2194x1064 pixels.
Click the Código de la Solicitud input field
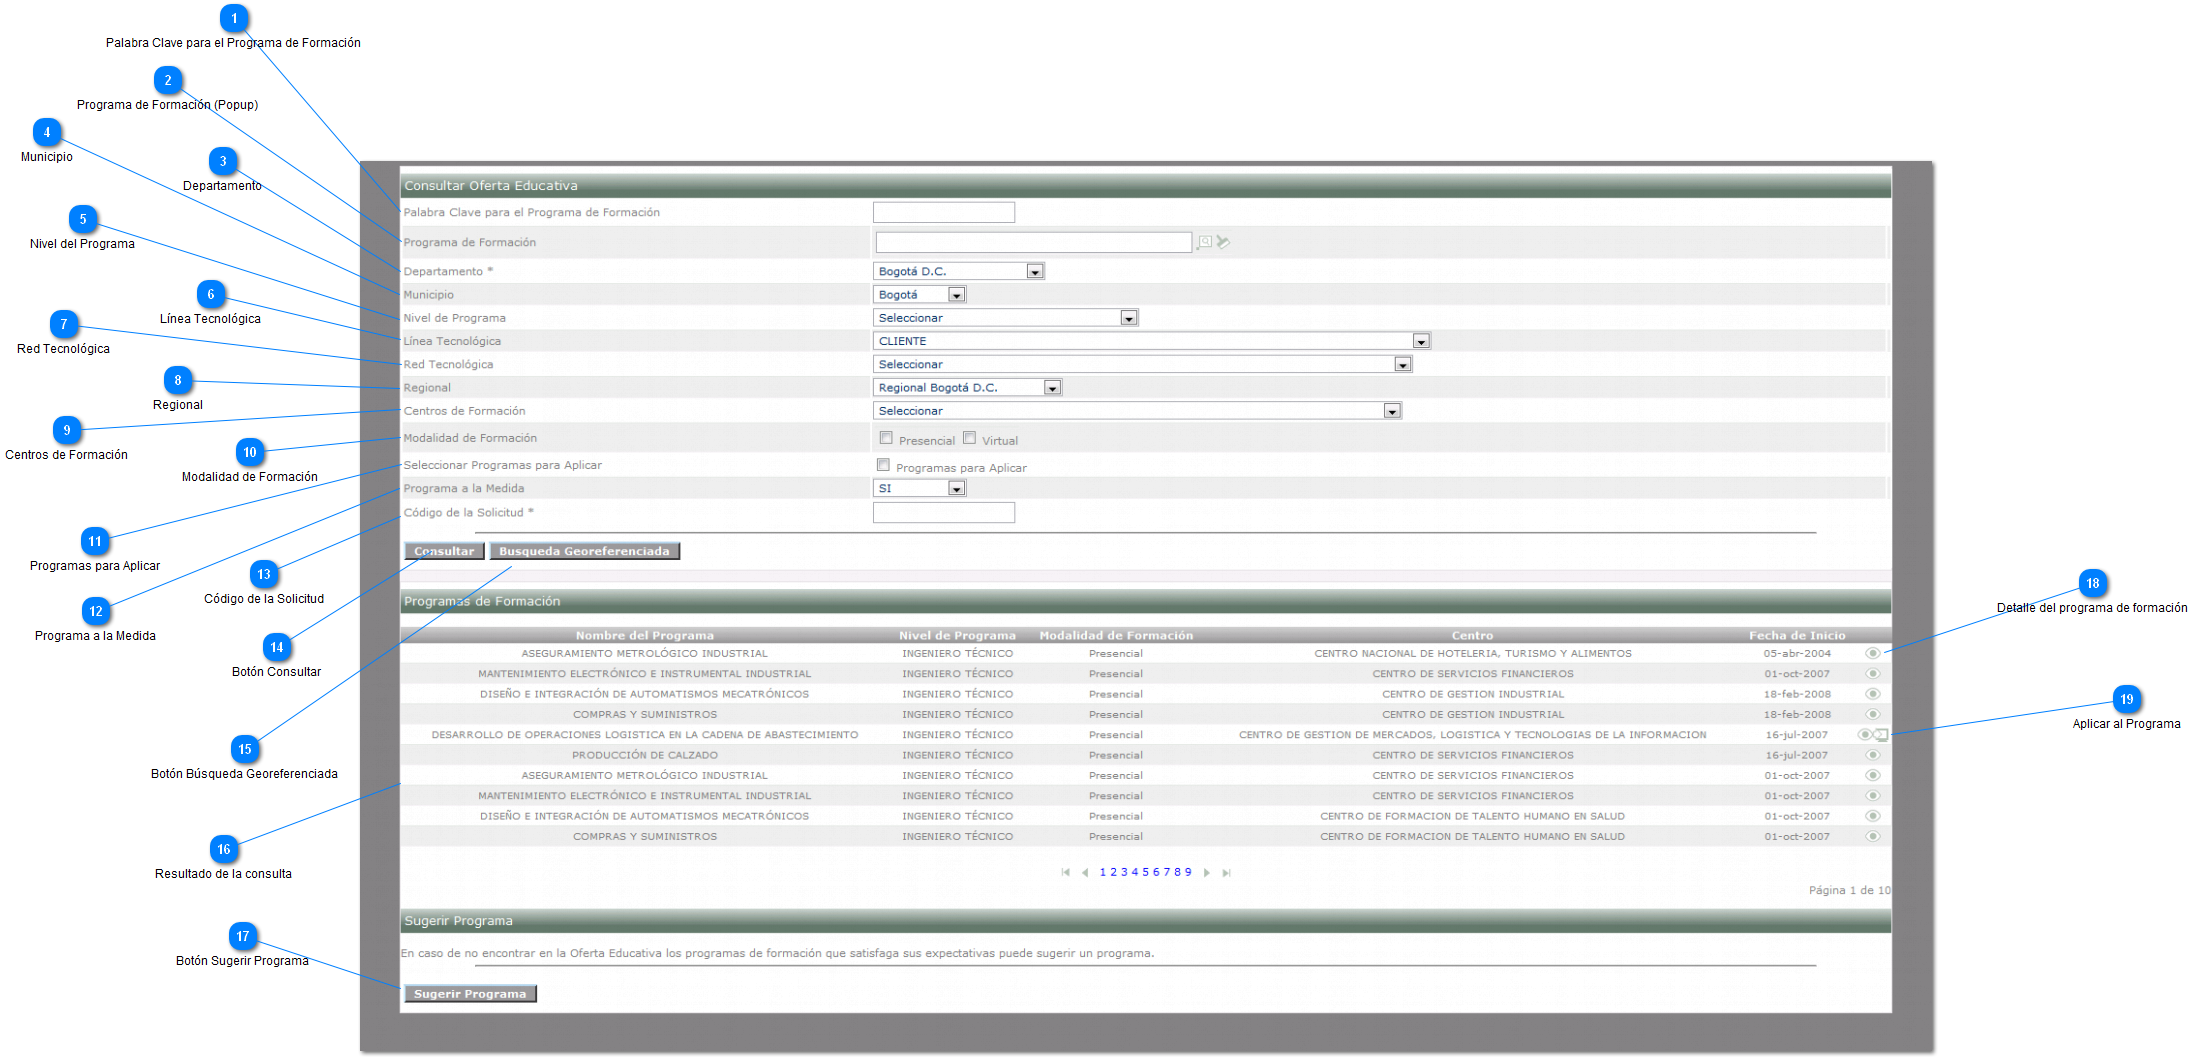(x=943, y=513)
